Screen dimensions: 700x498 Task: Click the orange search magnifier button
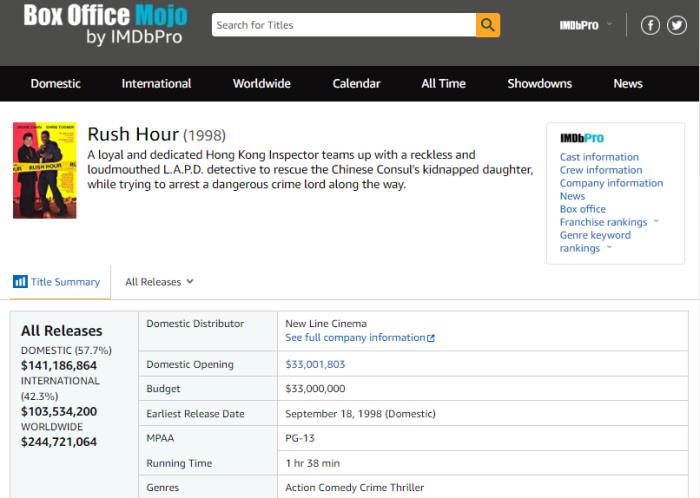point(487,25)
